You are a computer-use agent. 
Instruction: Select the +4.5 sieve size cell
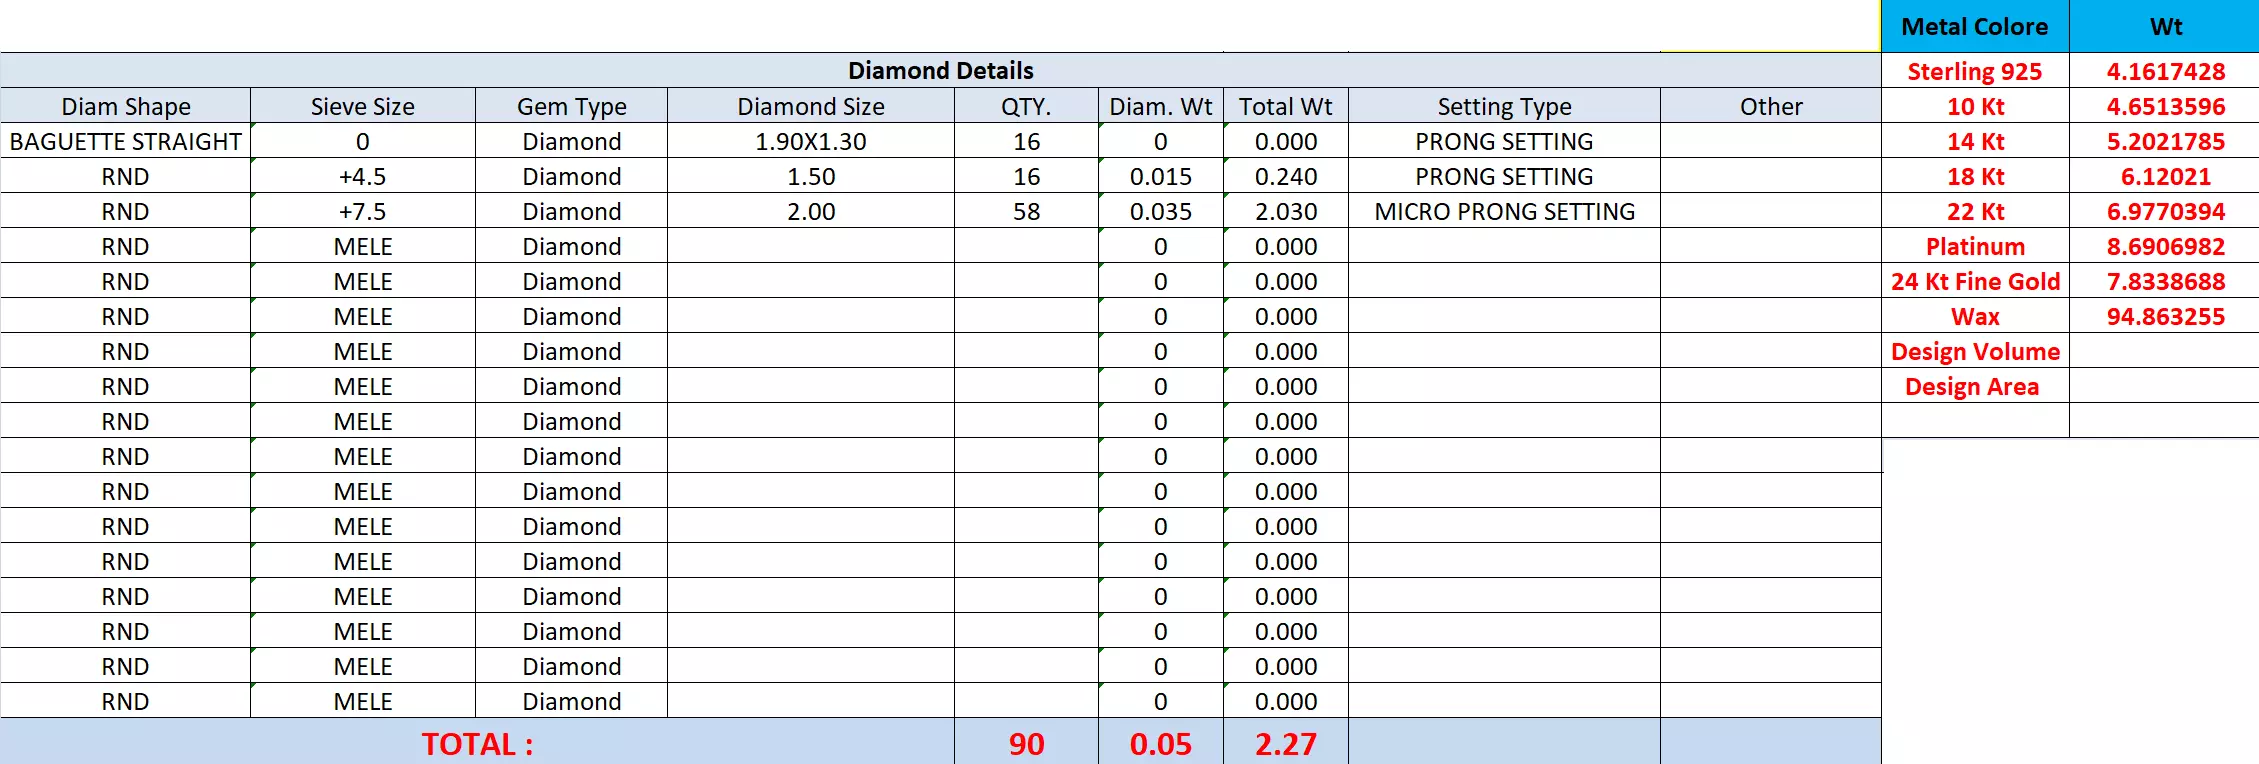tap(362, 176)
